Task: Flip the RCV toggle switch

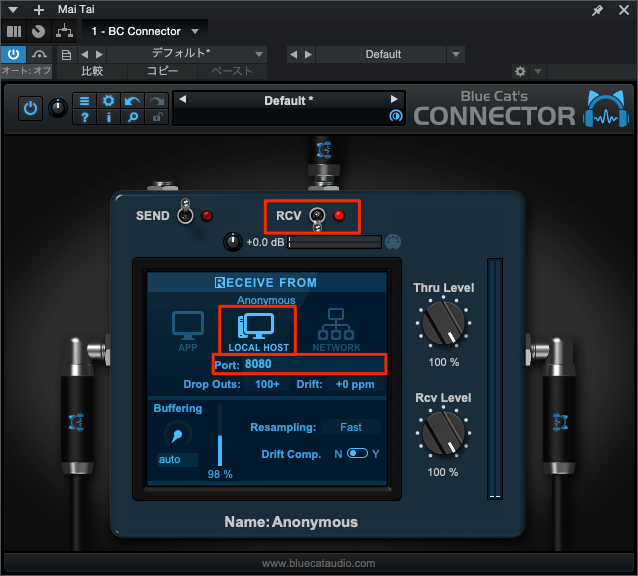Action: [317, 218]
